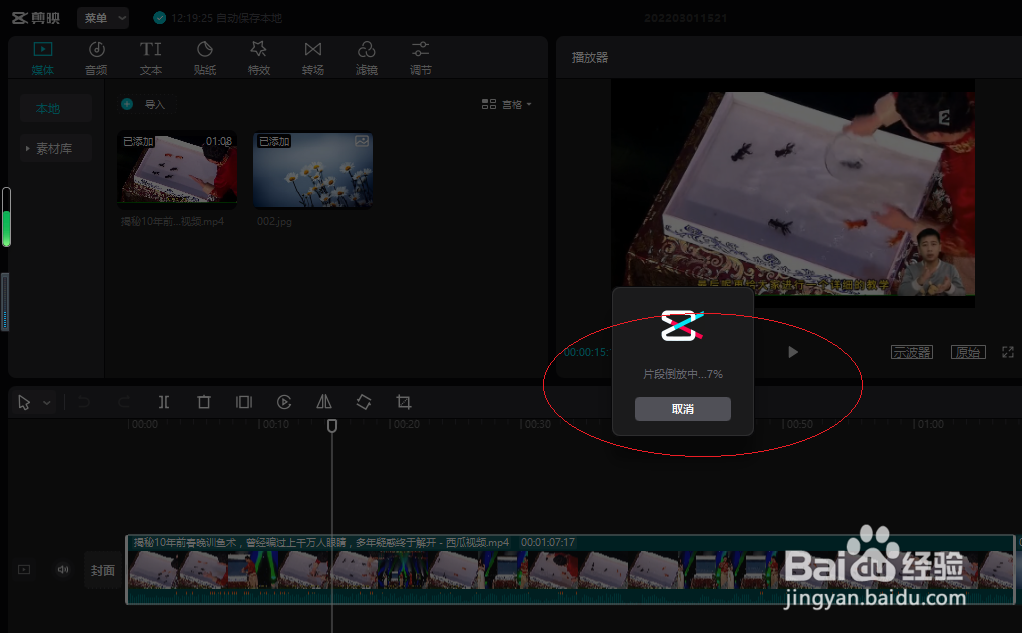Viewport: 1022px width, 633px height.
Task: Click the 揭秘10年前...视频.mp4 file name
Action: pos(172,222)
